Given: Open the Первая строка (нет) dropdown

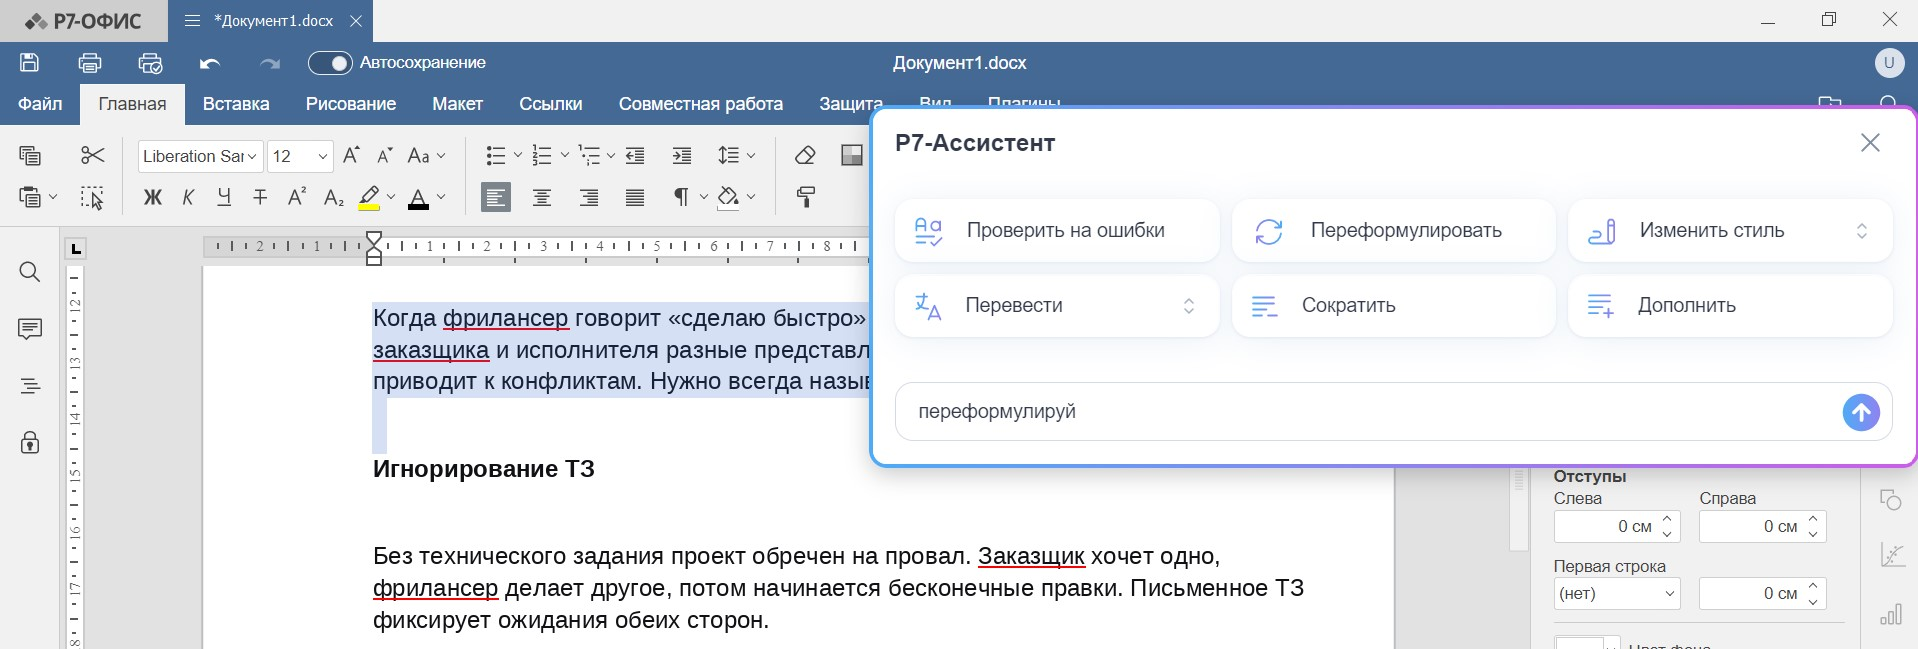Looking at the screenshot, I should coord(1616,593).
